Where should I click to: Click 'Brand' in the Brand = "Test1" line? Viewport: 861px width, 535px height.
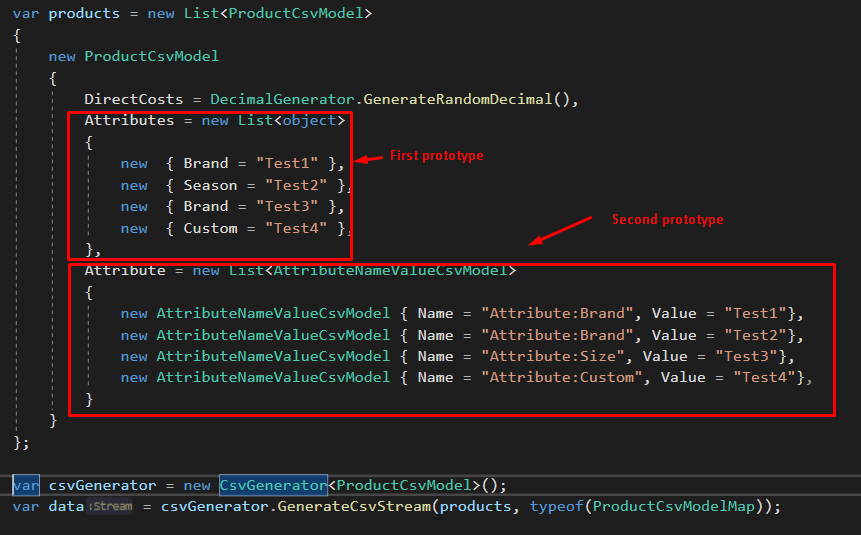tap(206, 164)
